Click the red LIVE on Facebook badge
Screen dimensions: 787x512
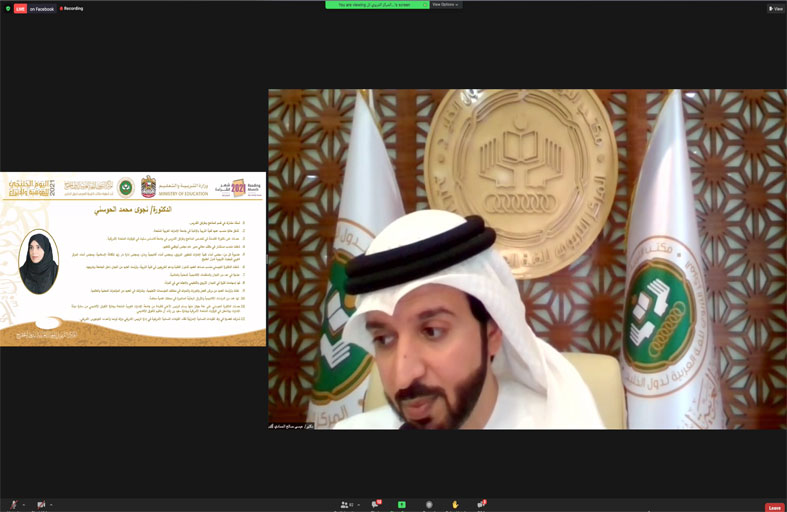[20, 8]
